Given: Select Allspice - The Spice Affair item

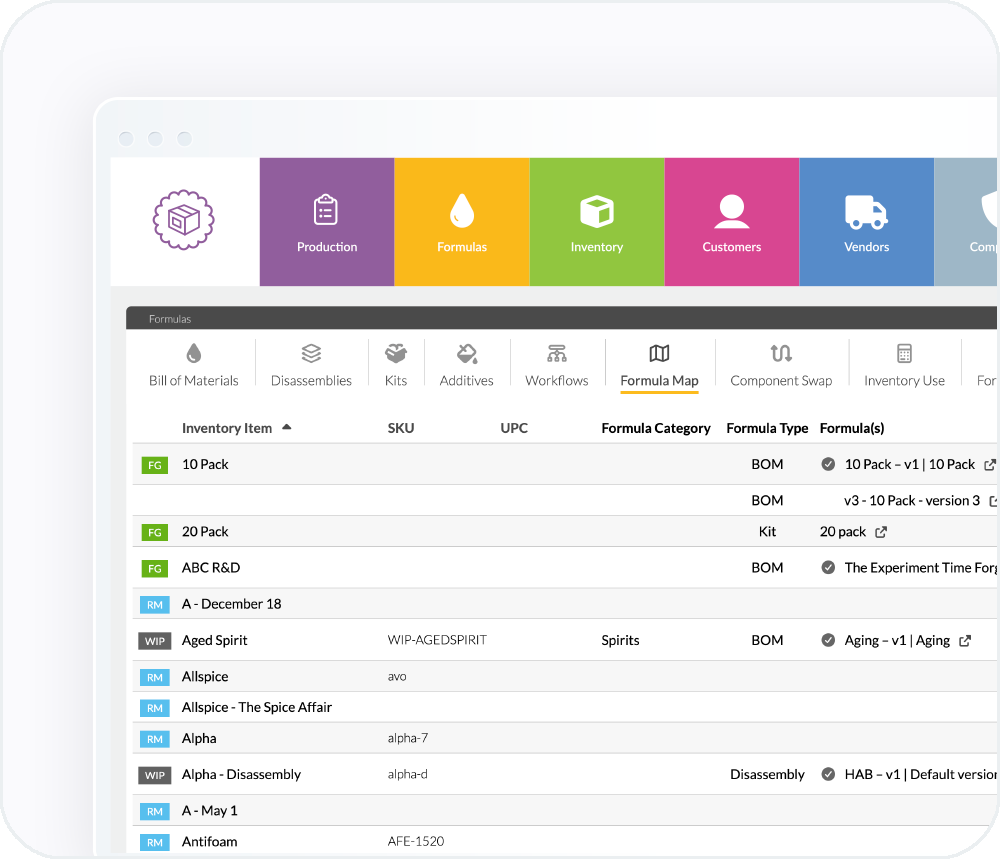Looking at the screenshot, I should click(x=256, y=707).
